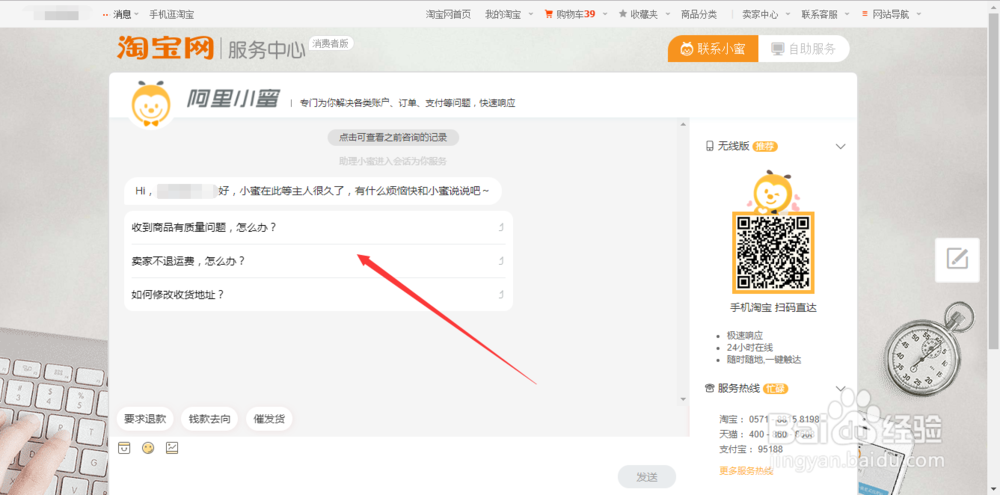Click the 推荐 tag next to 无线版

coord(765,147)
